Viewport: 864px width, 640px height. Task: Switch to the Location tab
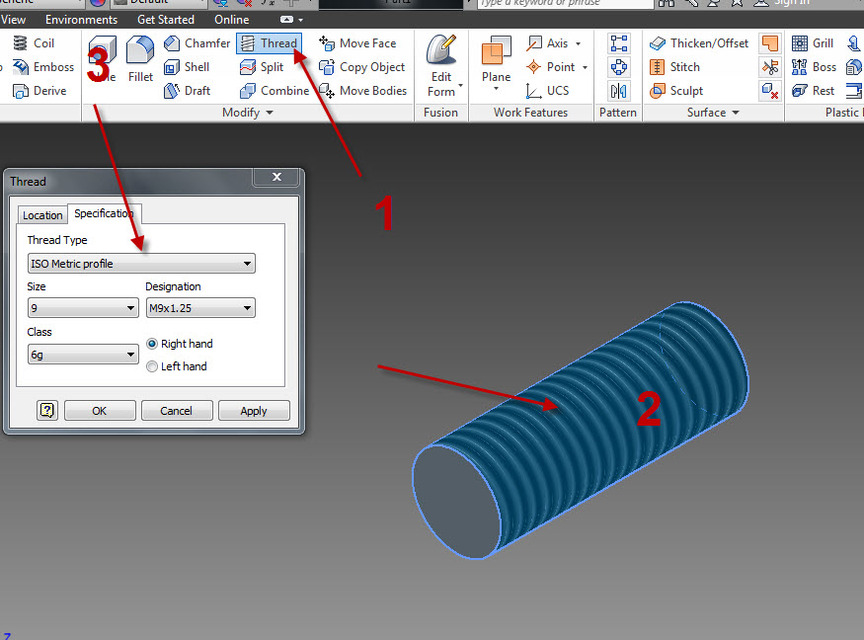[41, 214]
